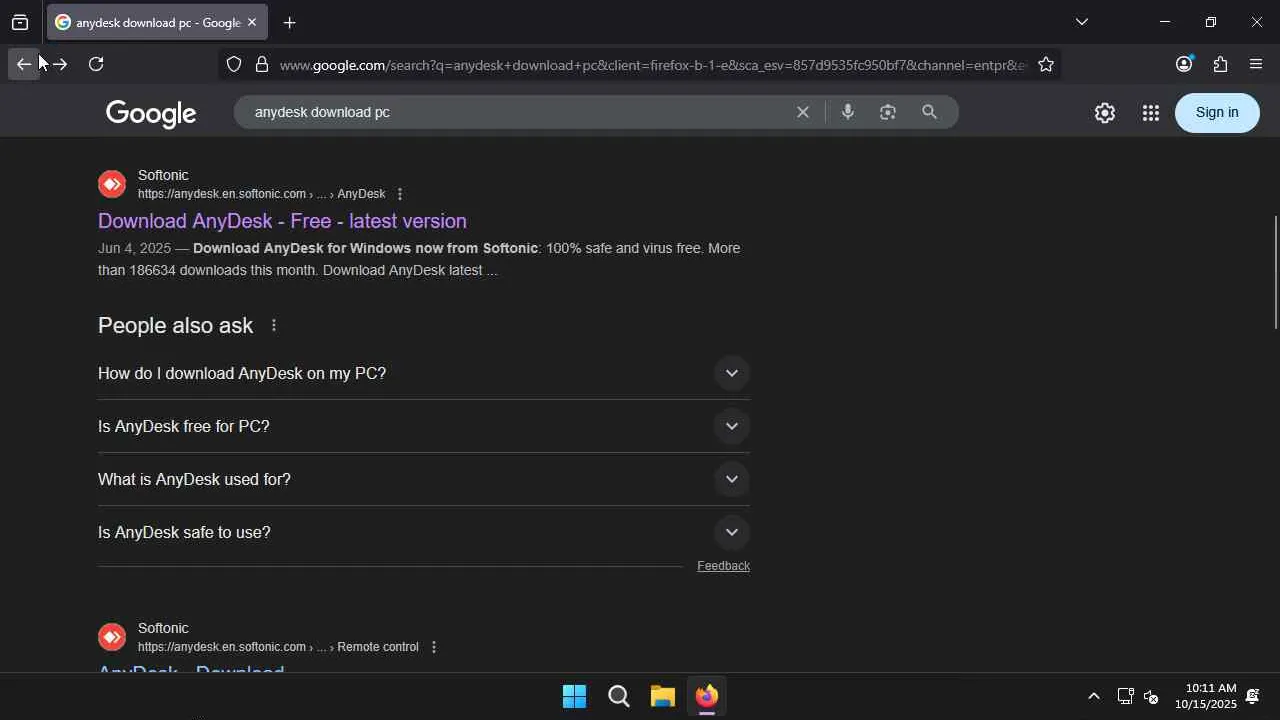Open more options for first Softonic result
Image resolution: width=1280 pixels, height=720 pixels.
[399, 194]
